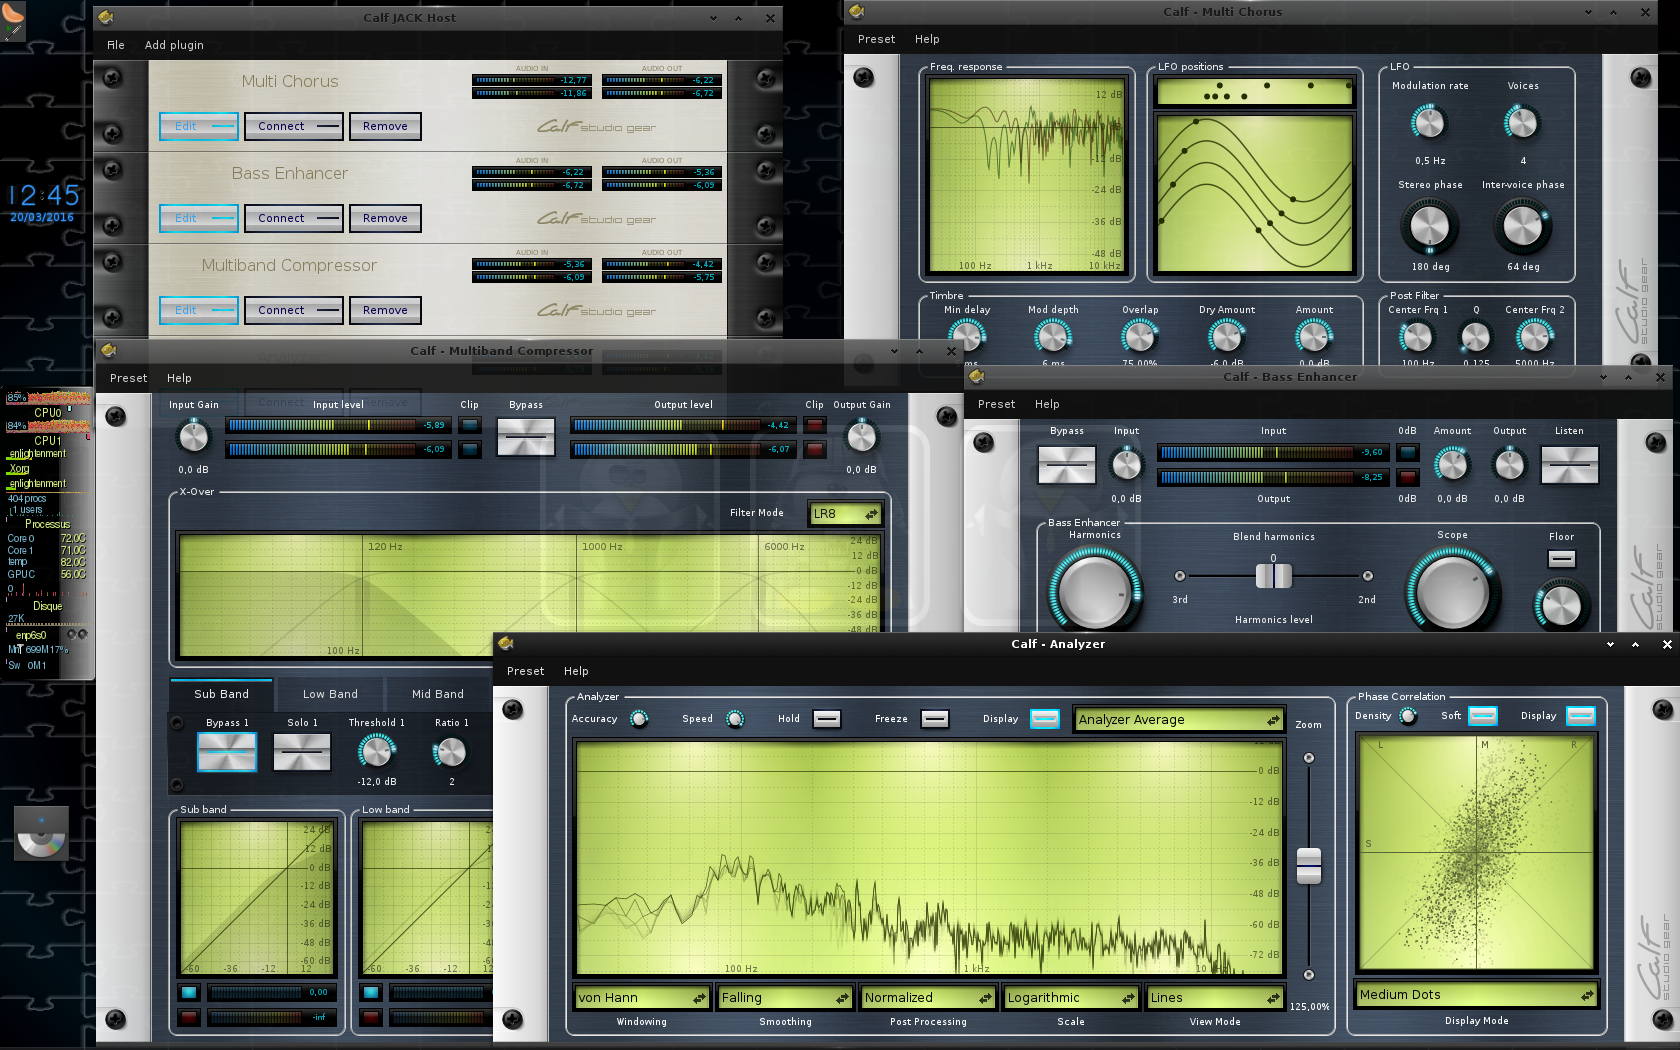Open the File menu in Calf JACK Host
The image size is (1680, 1050).
(116, 45)
